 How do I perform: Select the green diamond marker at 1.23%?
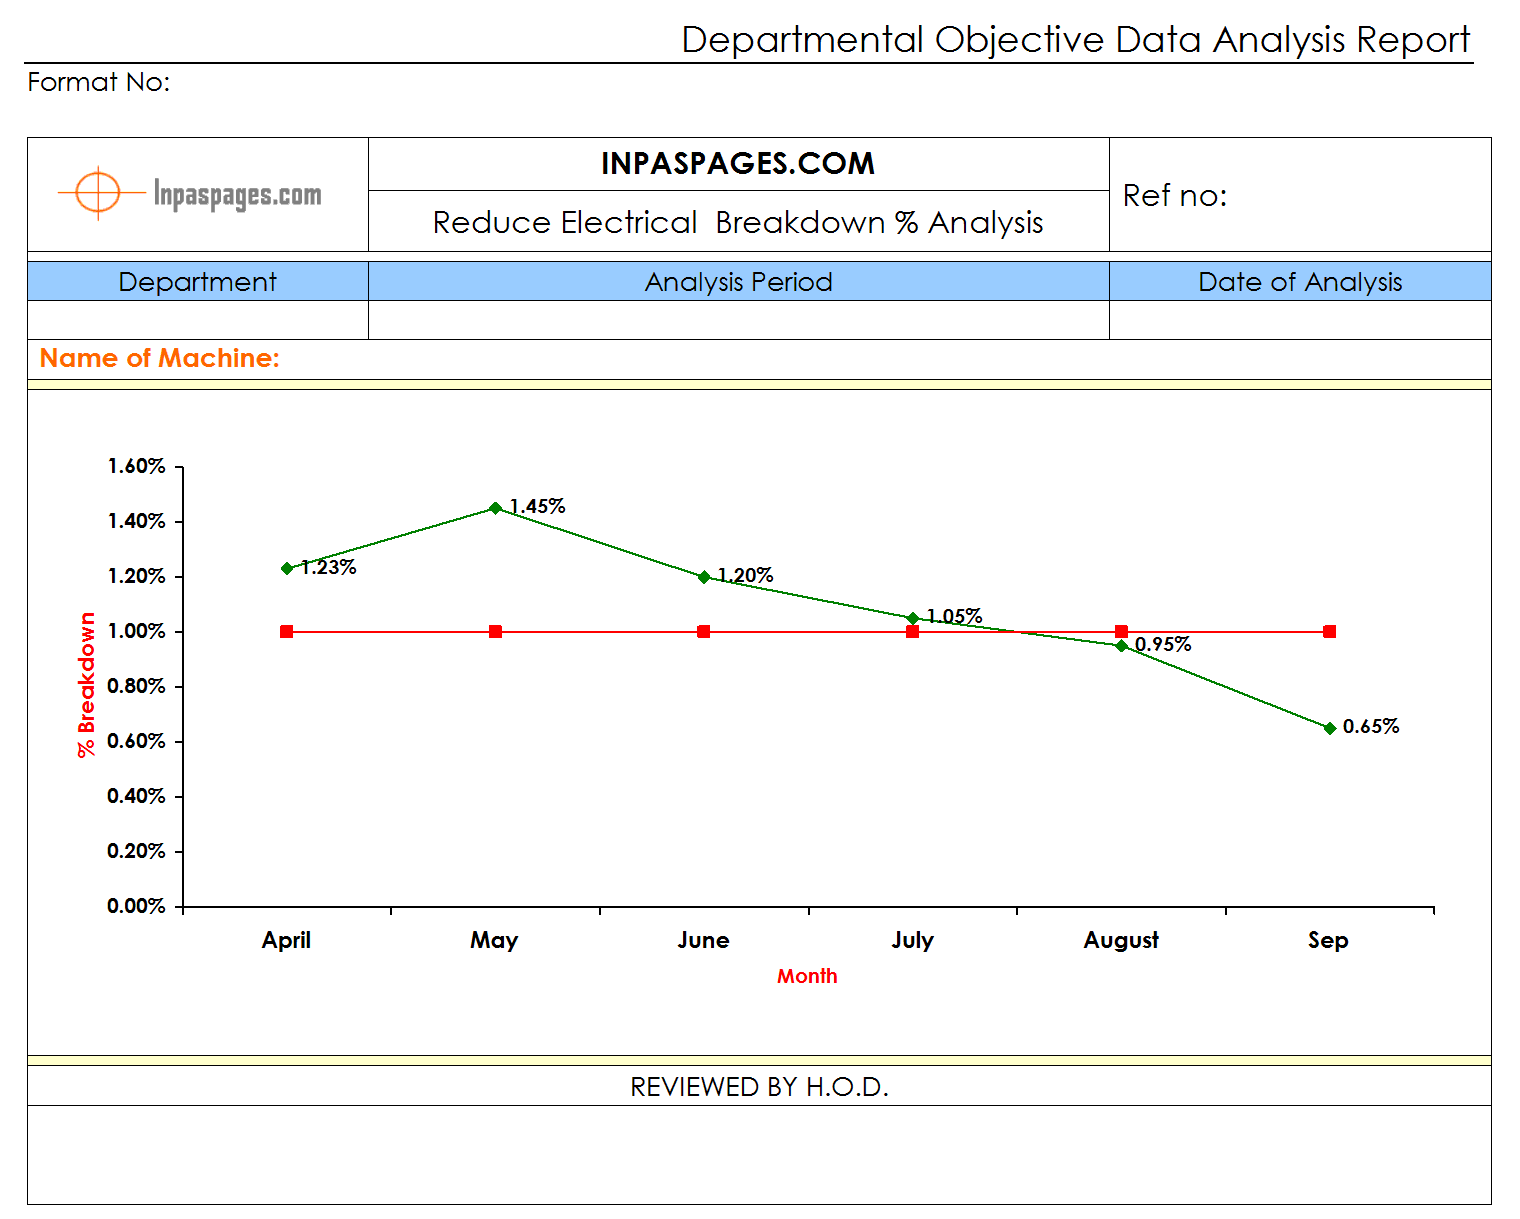click(286, 568)
